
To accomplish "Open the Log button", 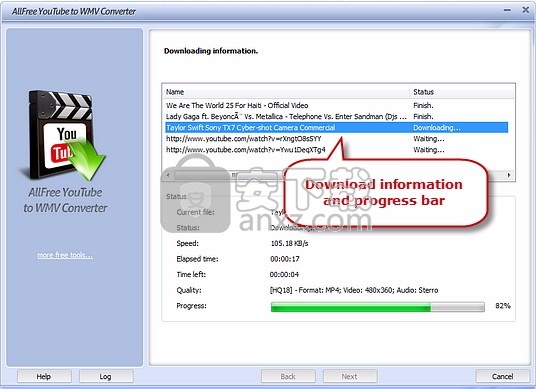I will coord(106,376).
